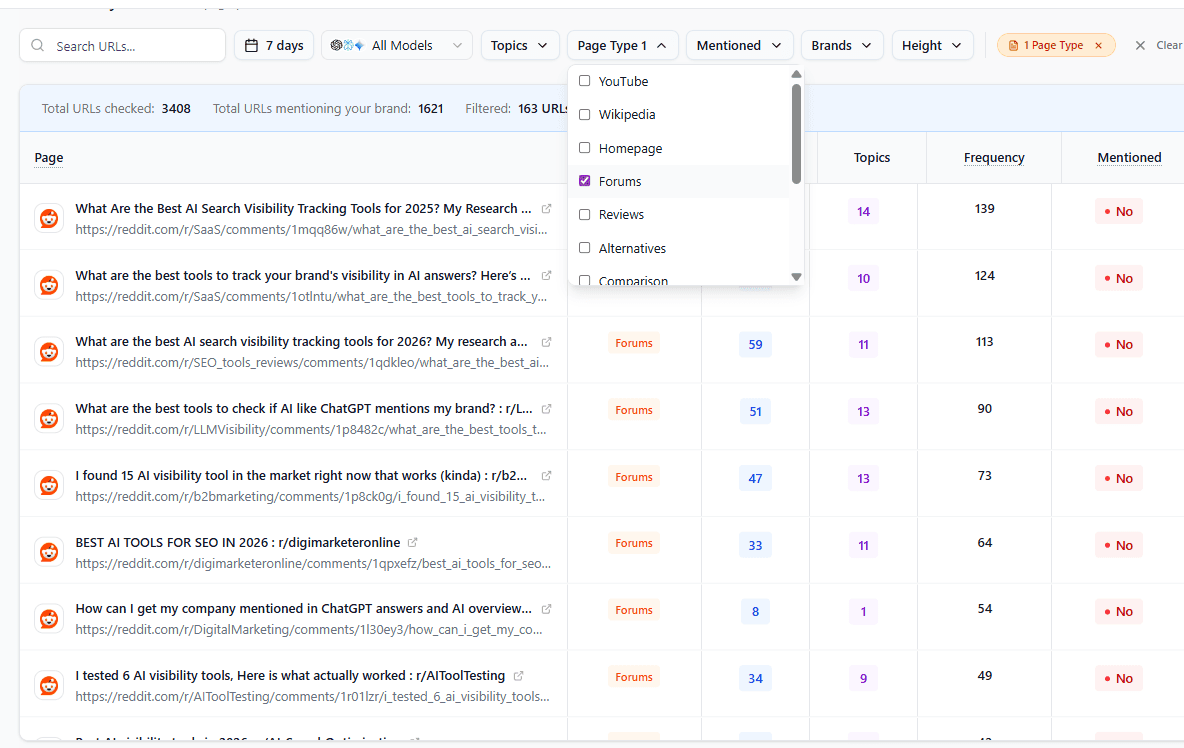
Task: Click the Search URLs input field
Action: 122,45
